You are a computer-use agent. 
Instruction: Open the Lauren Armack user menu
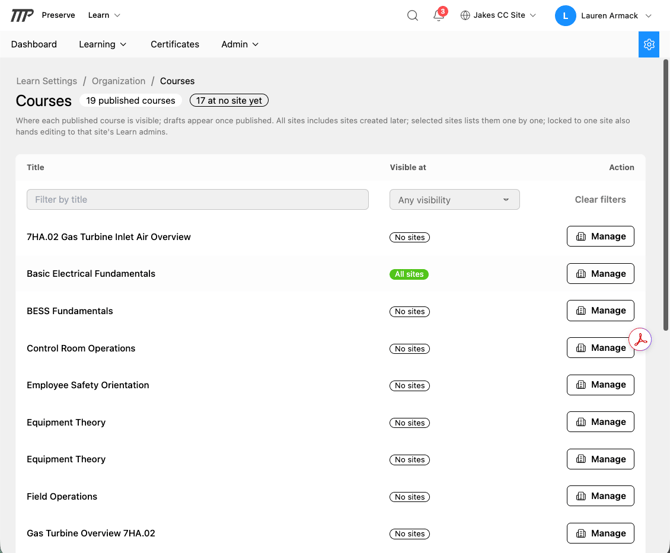pos(603,16)
